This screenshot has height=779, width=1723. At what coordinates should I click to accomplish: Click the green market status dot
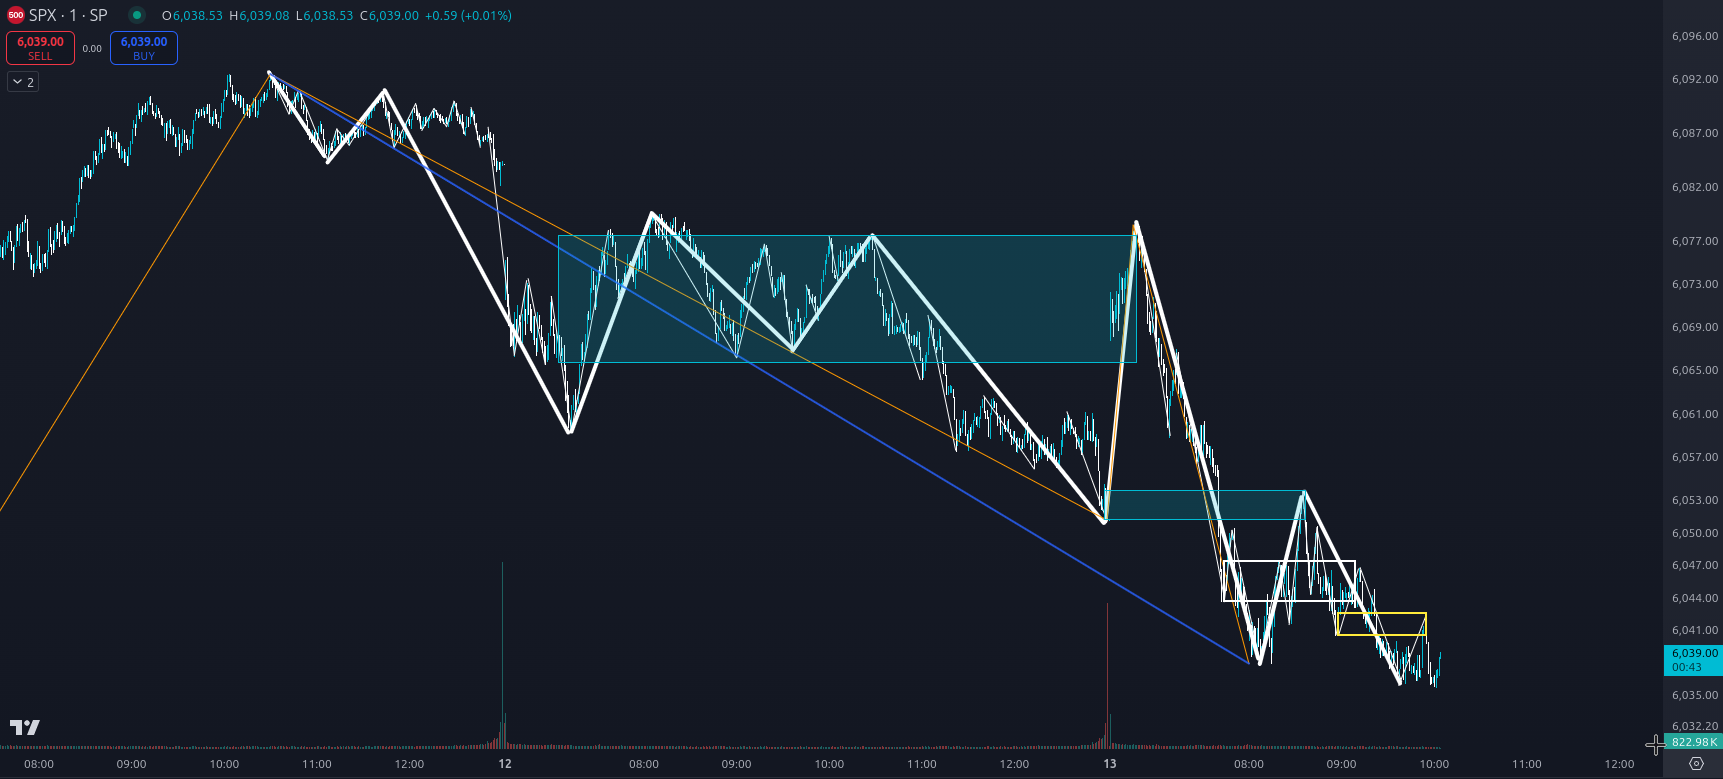click(x=137, y=15)
